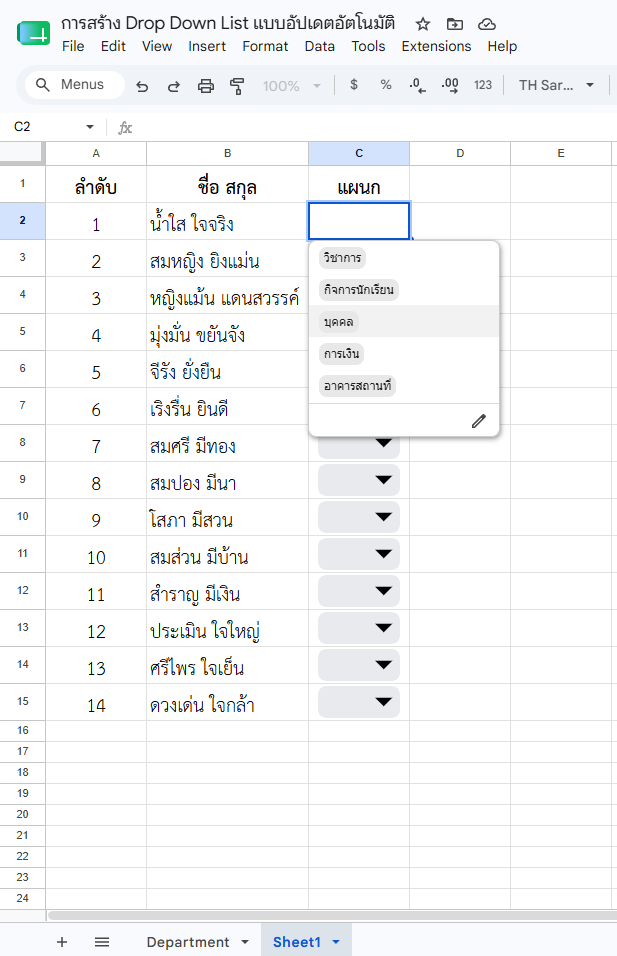Open more number formats 123
The height and width of the screenshot is (956, 617).
(x=483, y=85)
